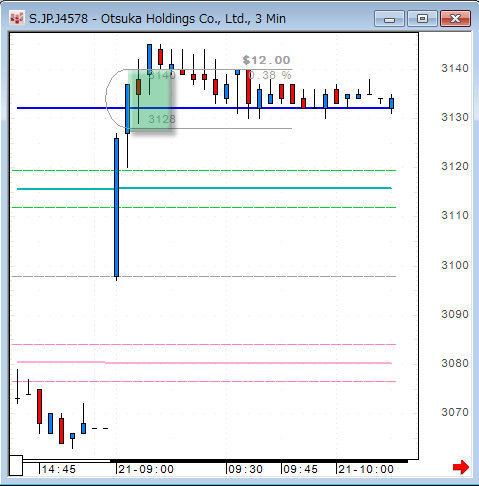Click the red arrow at bottom right
The height and width of the screenshot is (486, 479).
[x=461, y=467]
